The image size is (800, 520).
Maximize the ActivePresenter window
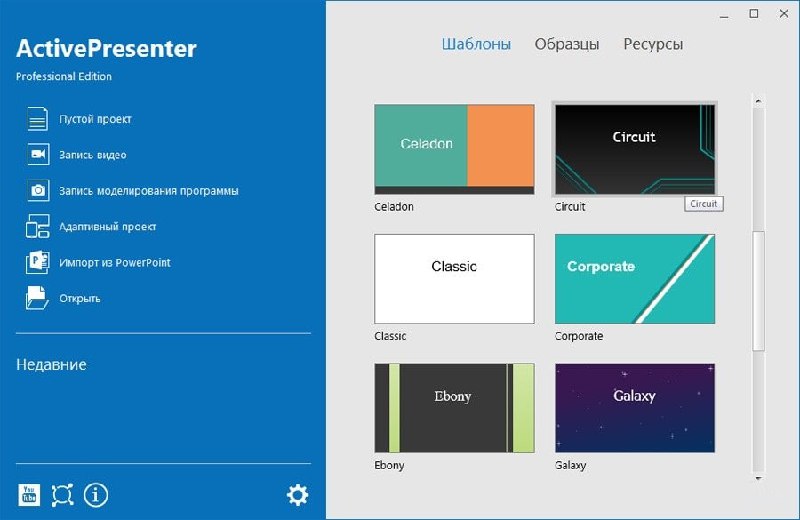[754, 14]
